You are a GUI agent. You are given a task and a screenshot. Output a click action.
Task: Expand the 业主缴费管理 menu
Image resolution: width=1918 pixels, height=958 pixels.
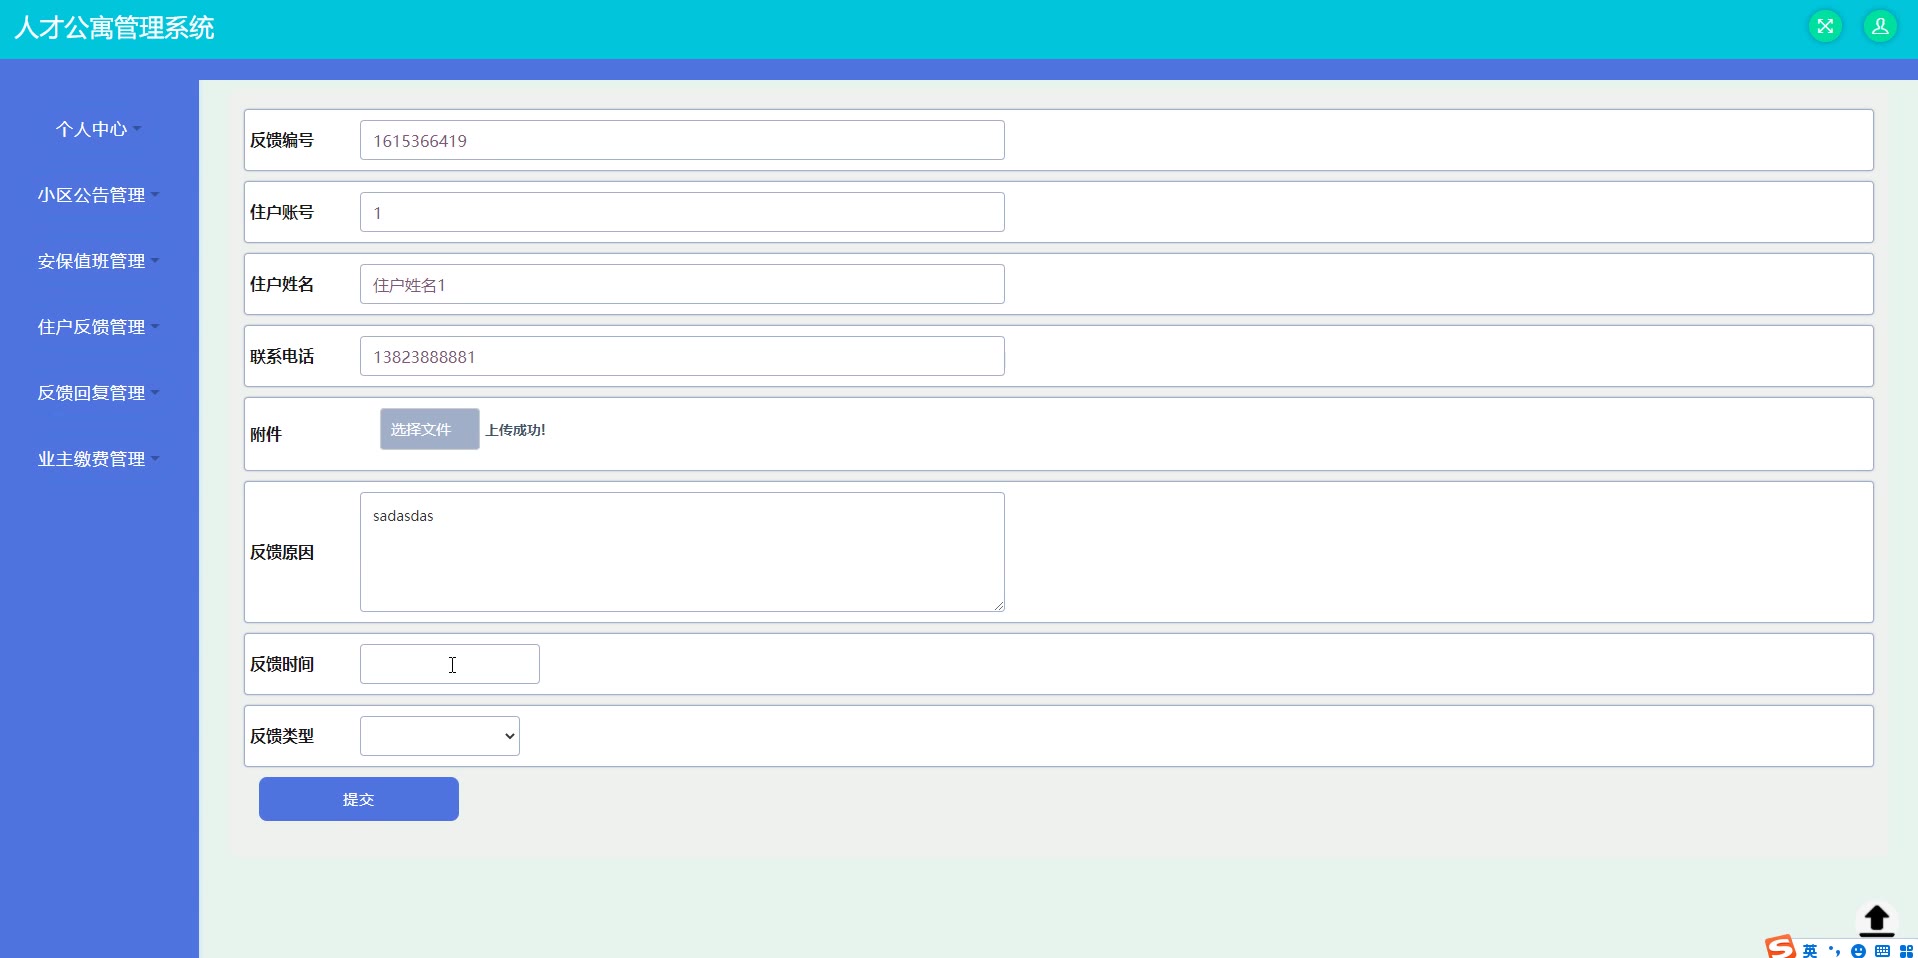98,459
